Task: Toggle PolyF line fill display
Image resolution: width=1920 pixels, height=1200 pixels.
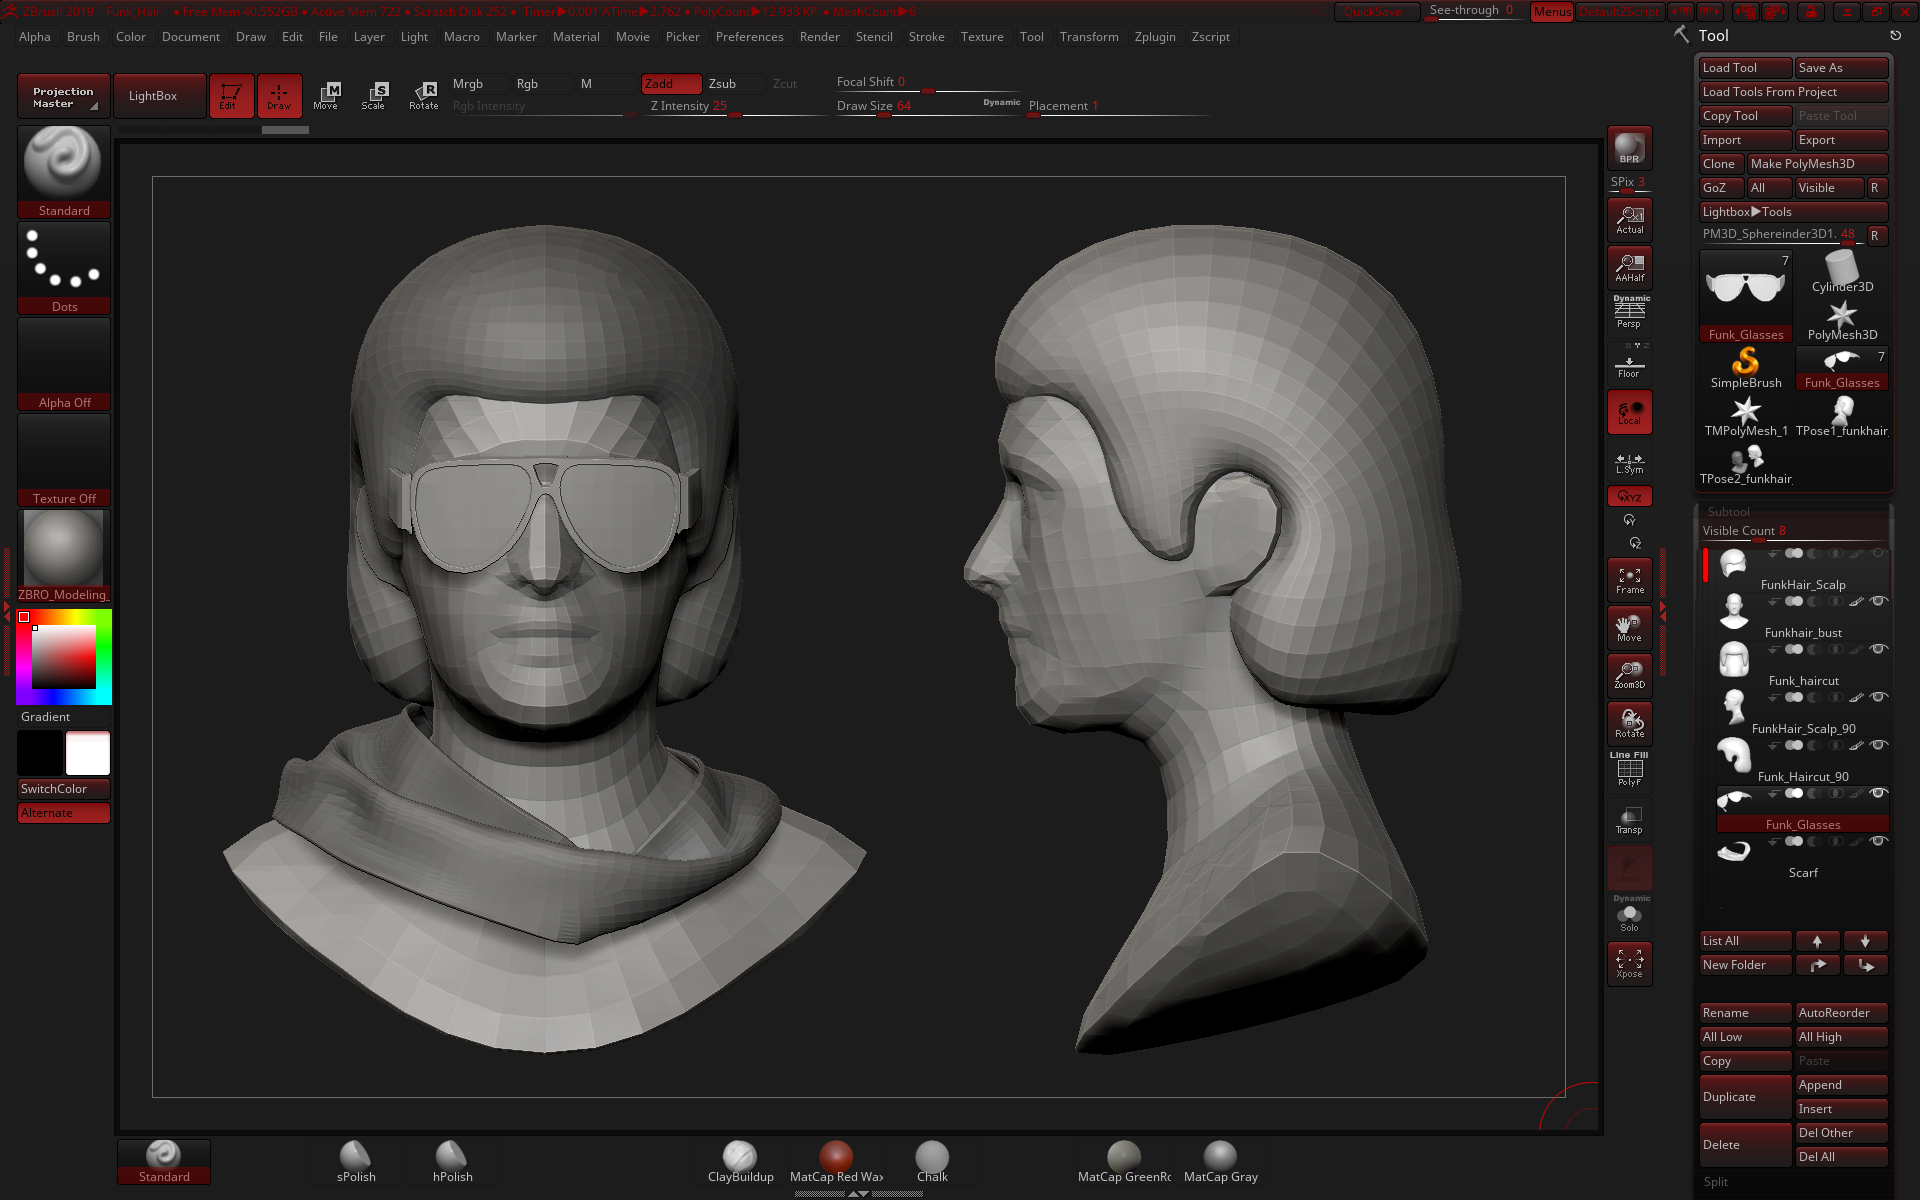Action: point(1629,770)
